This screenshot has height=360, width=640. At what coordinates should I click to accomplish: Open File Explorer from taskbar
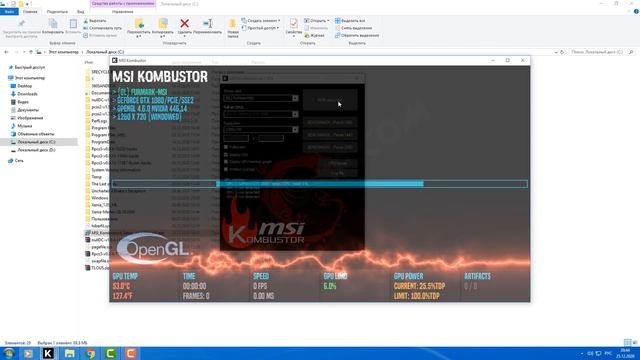70,353
